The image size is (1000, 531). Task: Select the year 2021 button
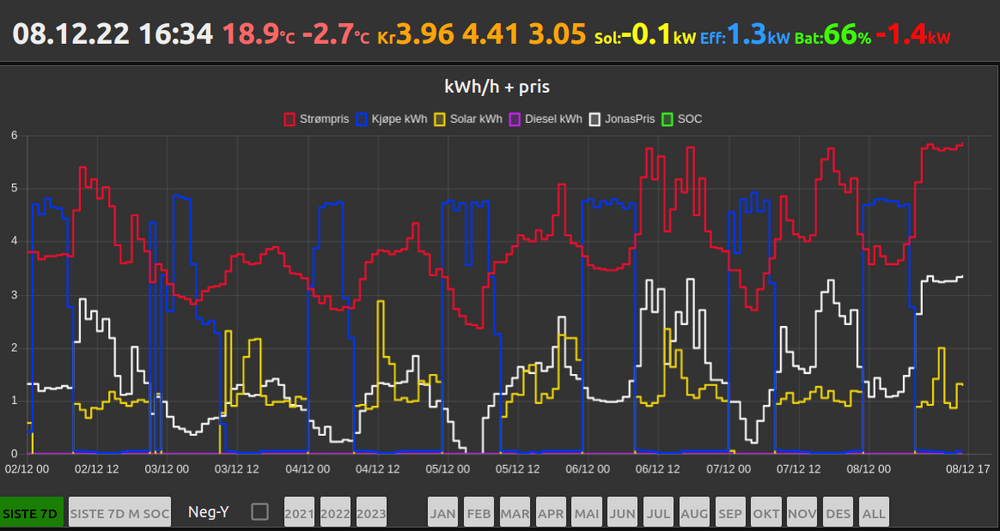pos(299,512)
